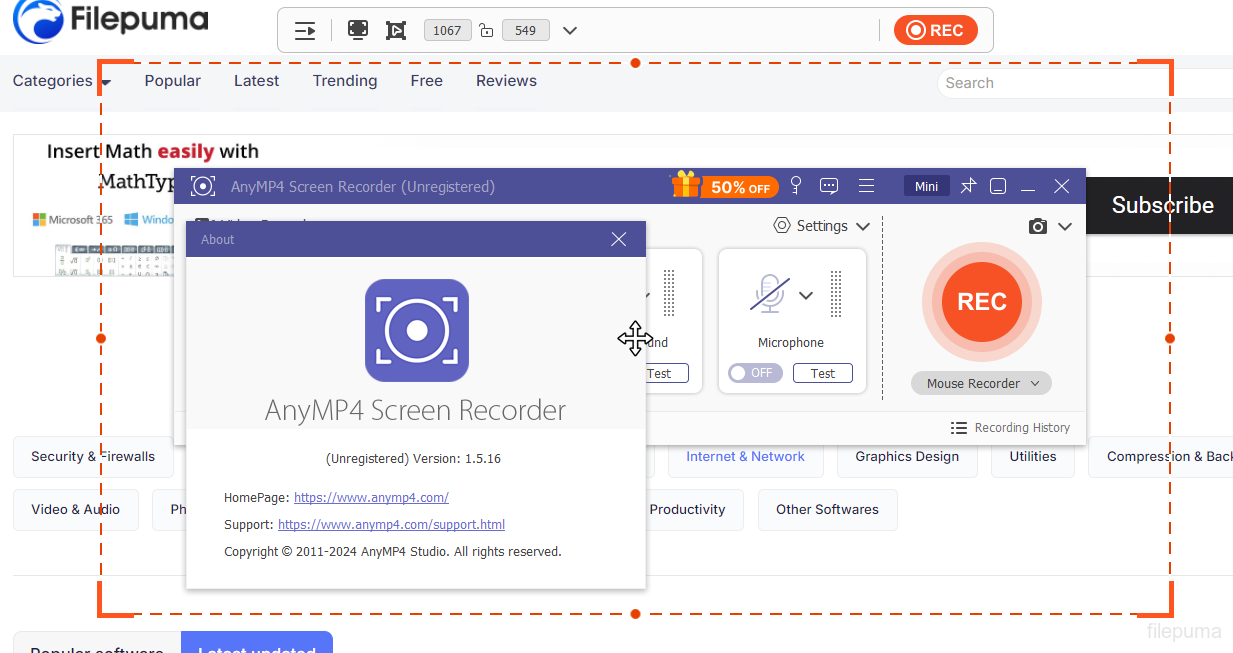Go to the Popular page
1233x653 pixels.
[172, 81]
